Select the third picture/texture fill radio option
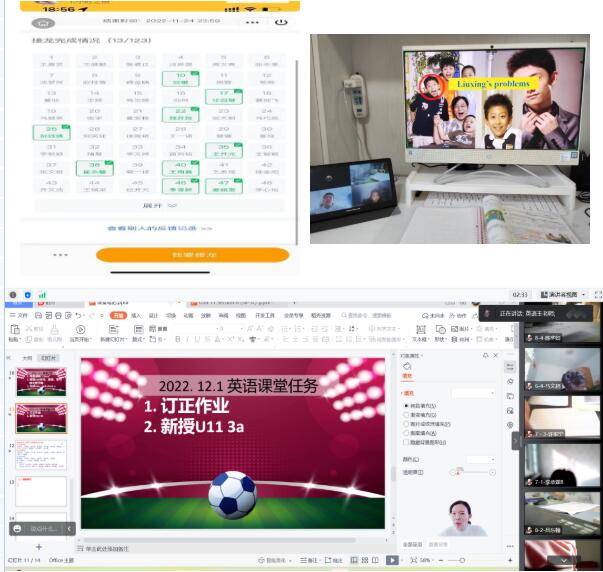This screenshot has width=603, height=572. point(406,424)
